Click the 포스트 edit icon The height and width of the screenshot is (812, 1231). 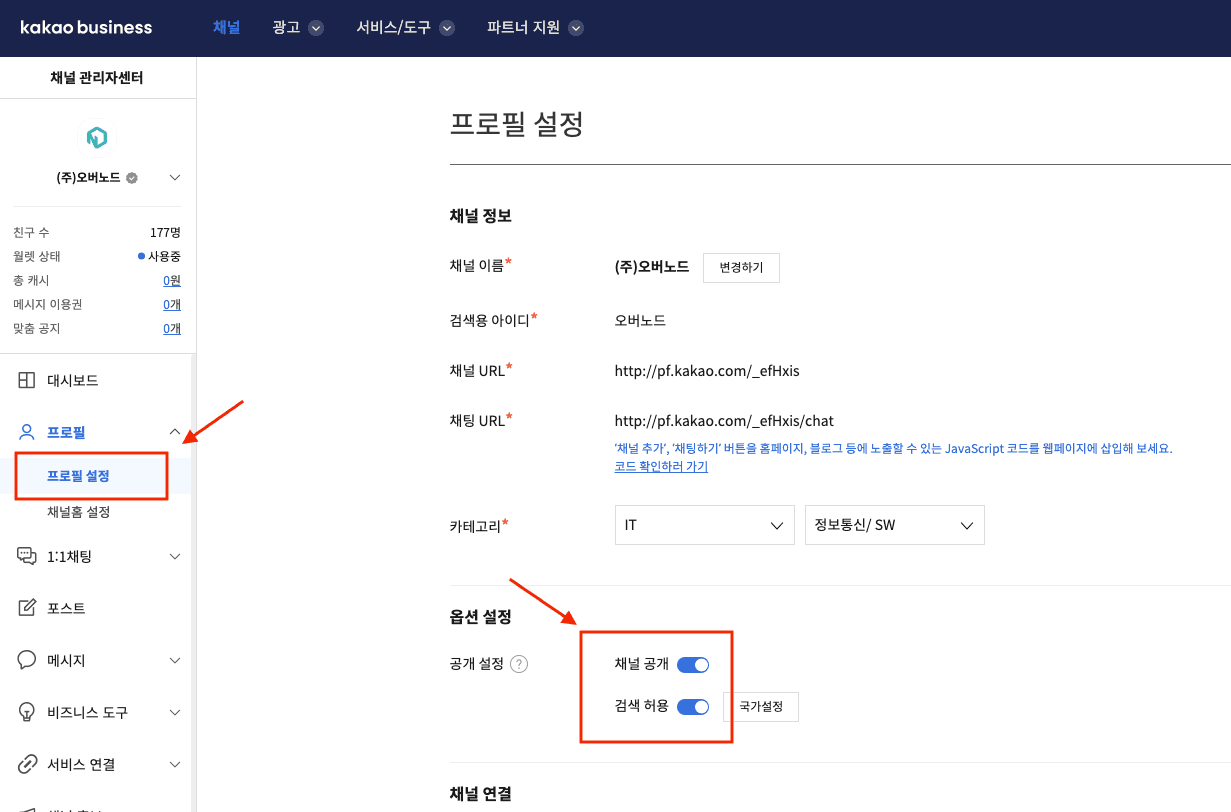tap(27, 608)
